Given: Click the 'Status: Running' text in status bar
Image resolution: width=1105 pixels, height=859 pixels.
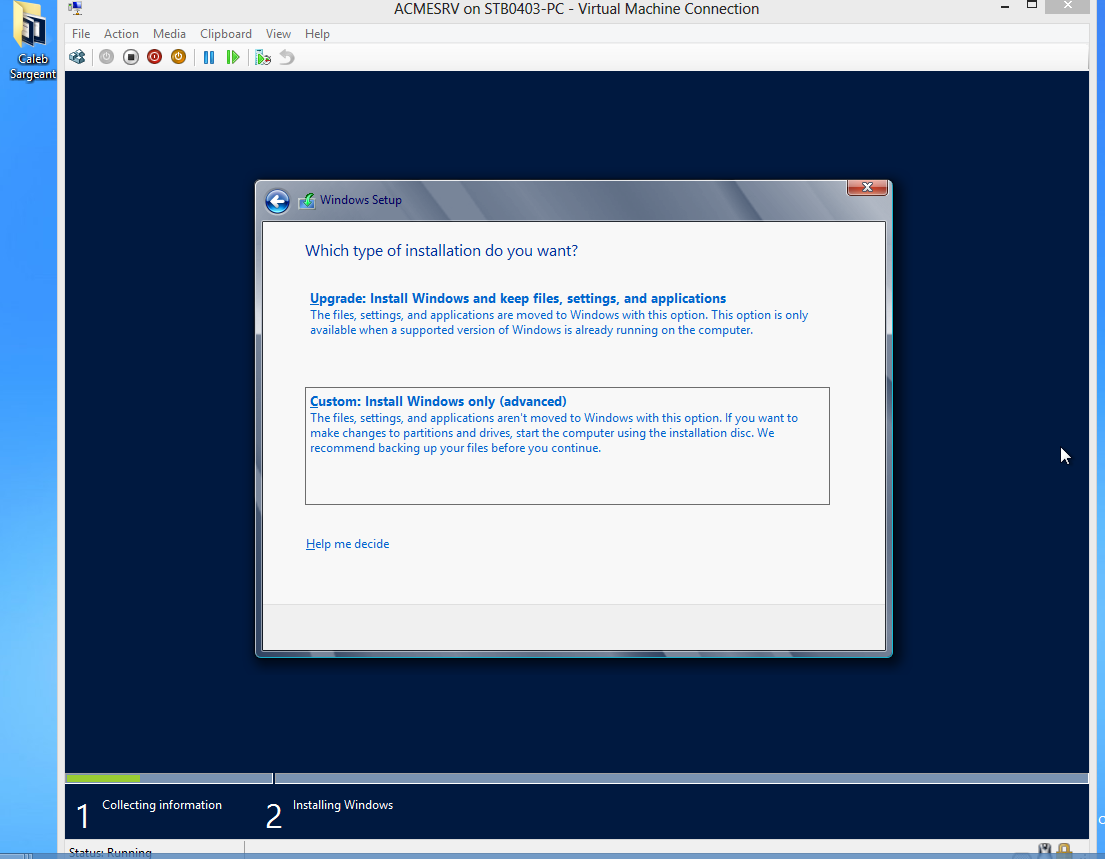Looking at the screenshot, I should 110,852.
